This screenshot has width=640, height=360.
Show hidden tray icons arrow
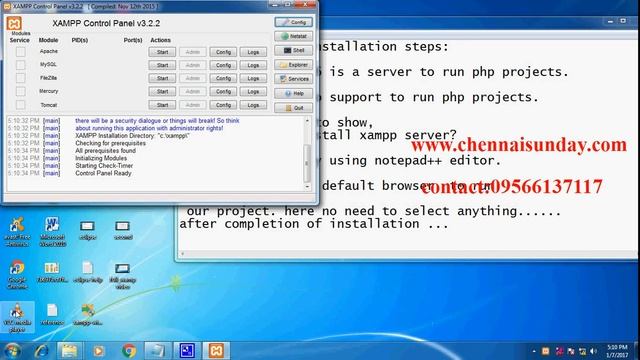click(x=534, y=351)
